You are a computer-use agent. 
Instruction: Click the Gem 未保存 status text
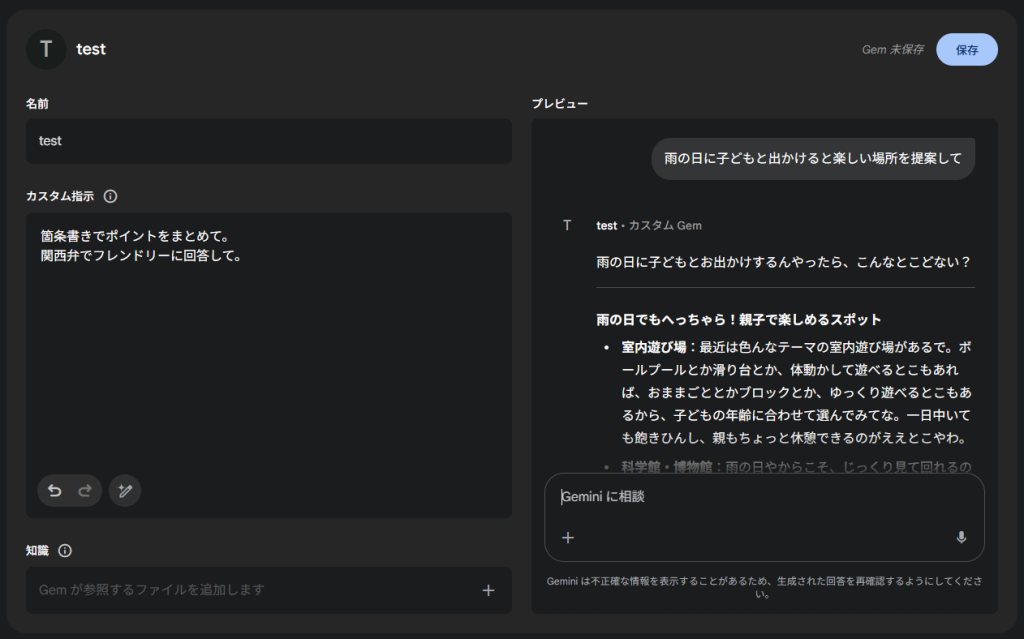(x=893, y=50)
